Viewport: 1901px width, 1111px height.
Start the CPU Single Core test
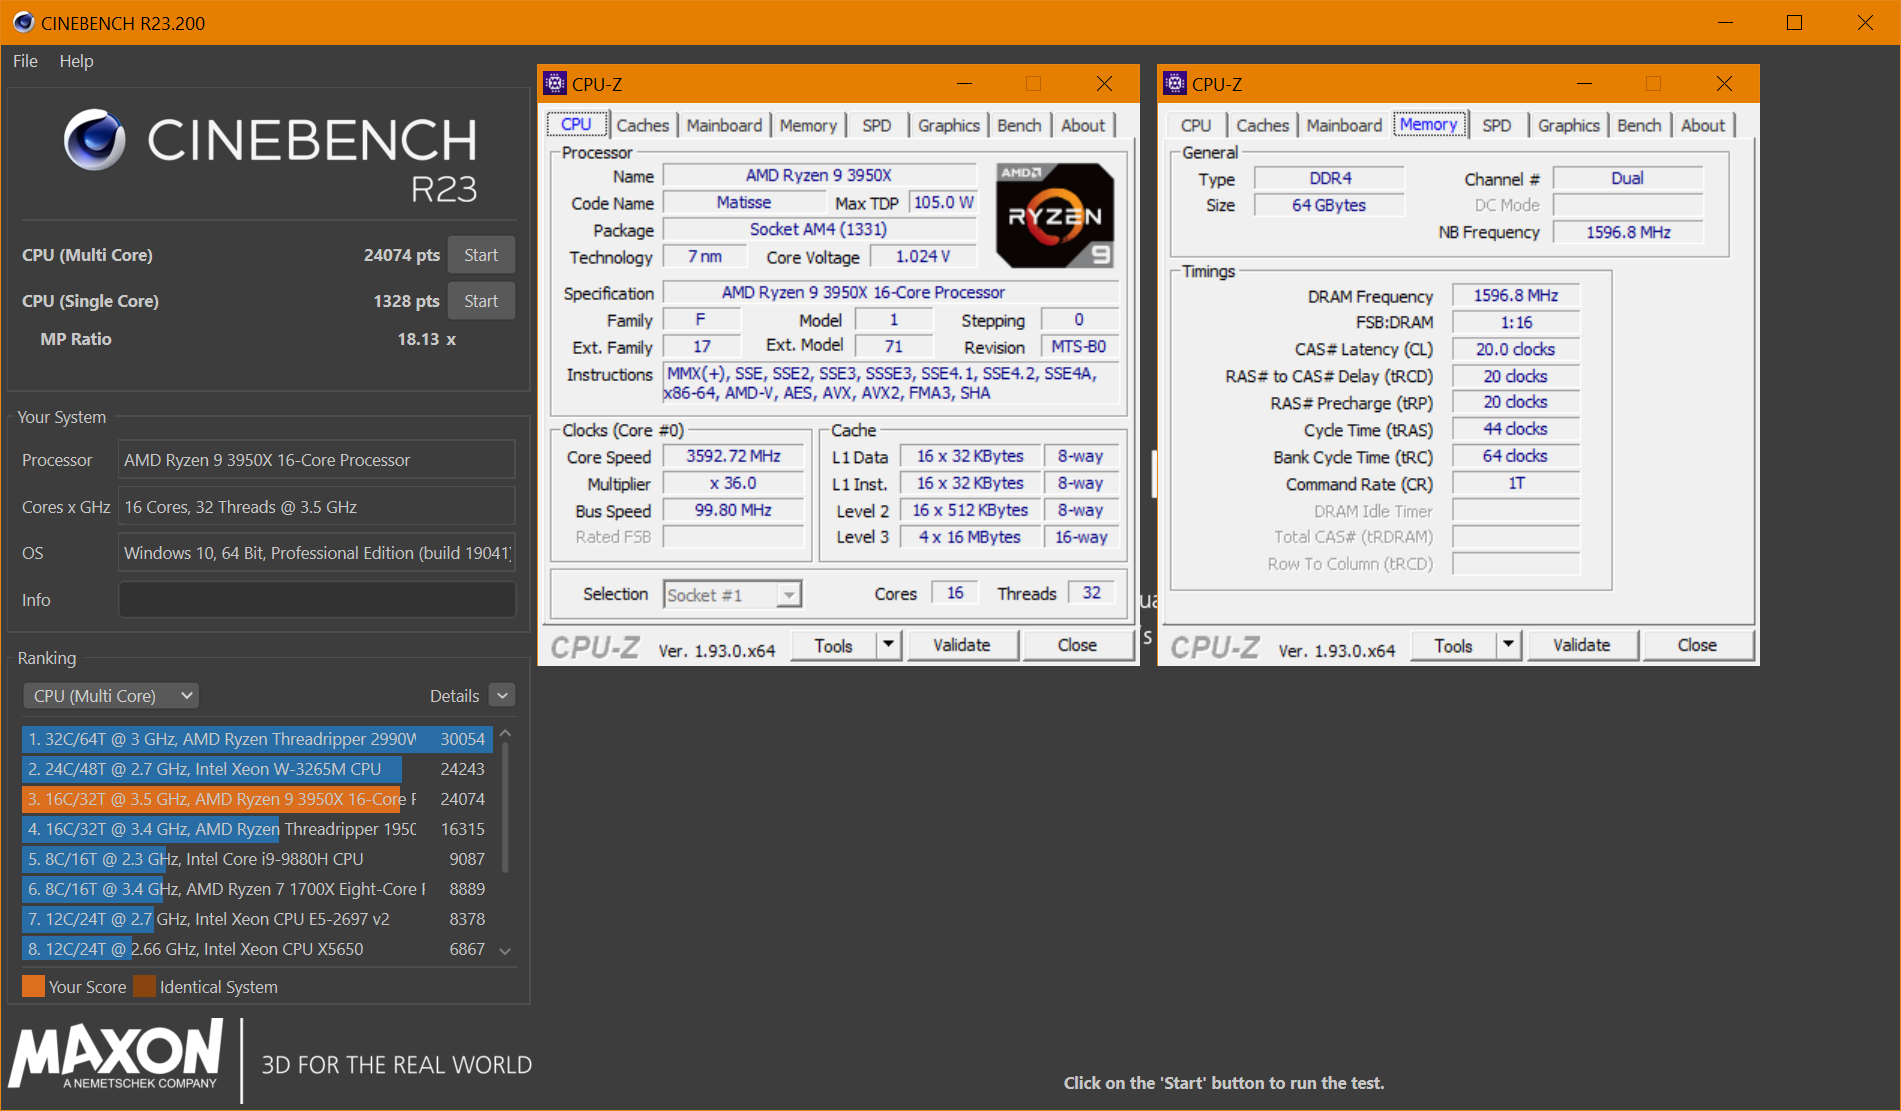pyautogui.click(x=481, y=301)
